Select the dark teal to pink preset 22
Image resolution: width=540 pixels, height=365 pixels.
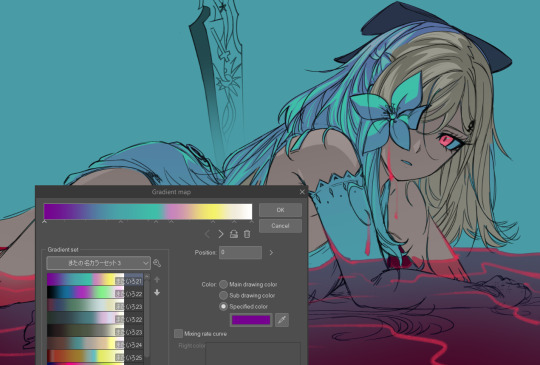pos(95,319)
